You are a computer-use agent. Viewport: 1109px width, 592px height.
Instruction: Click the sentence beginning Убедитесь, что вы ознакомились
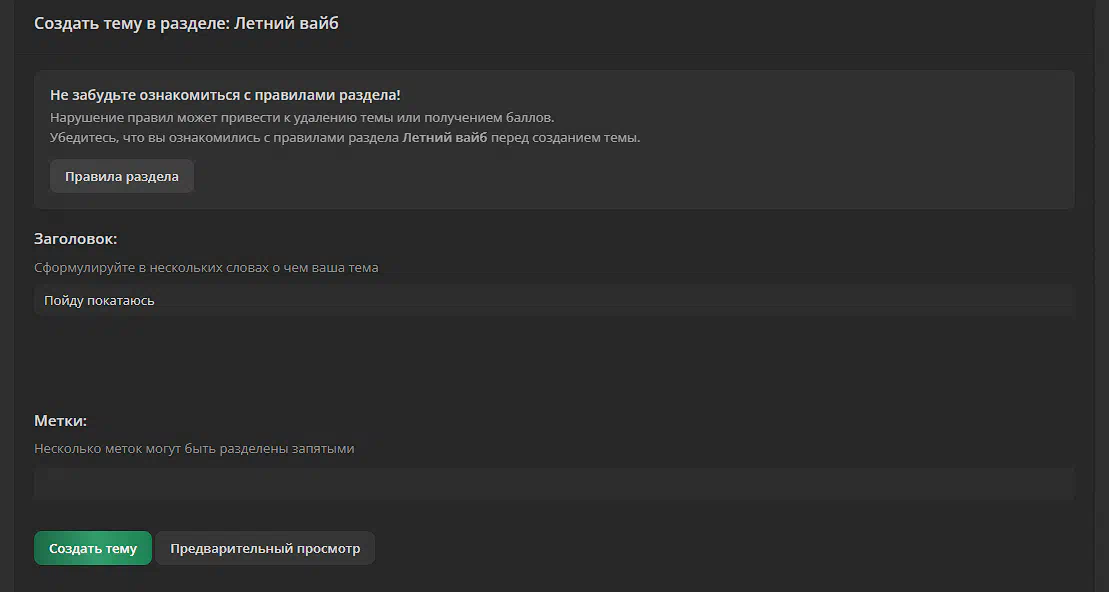point(344,137)
